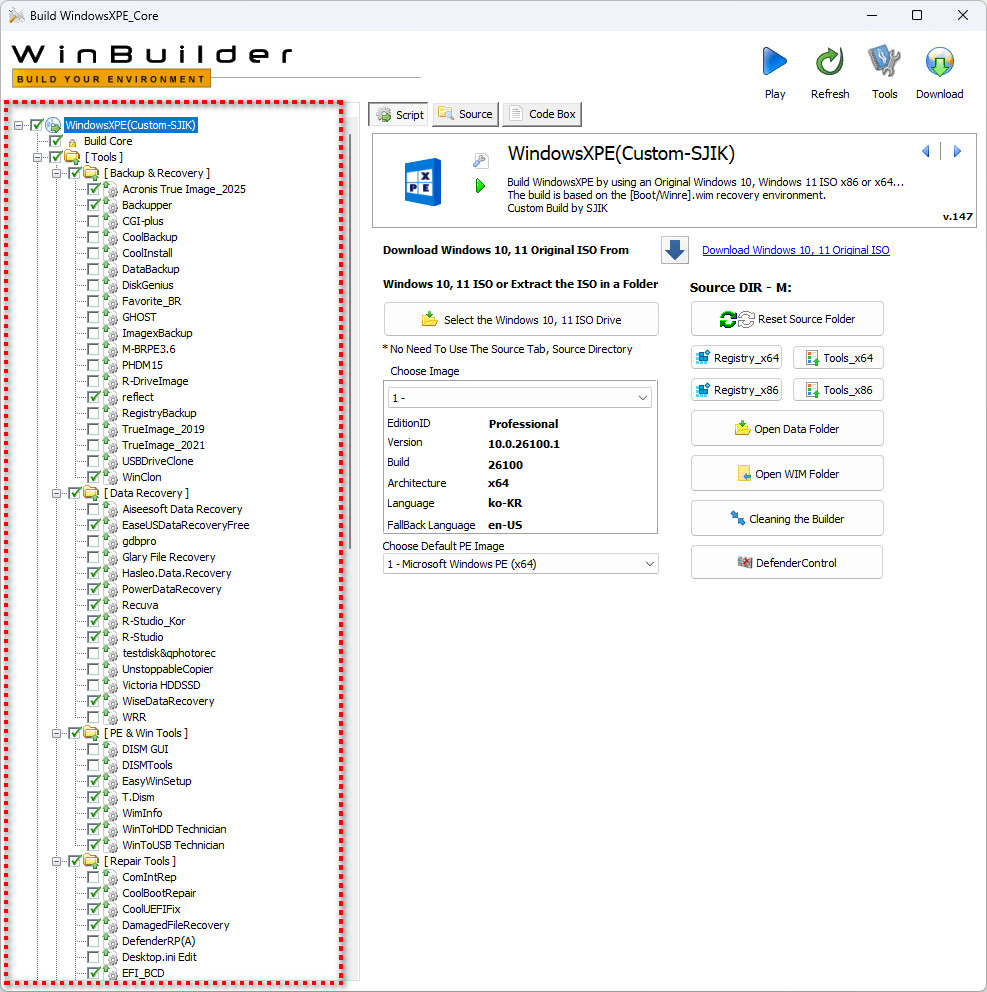Click the gear icon beside WimInfo

coord(111,814)
